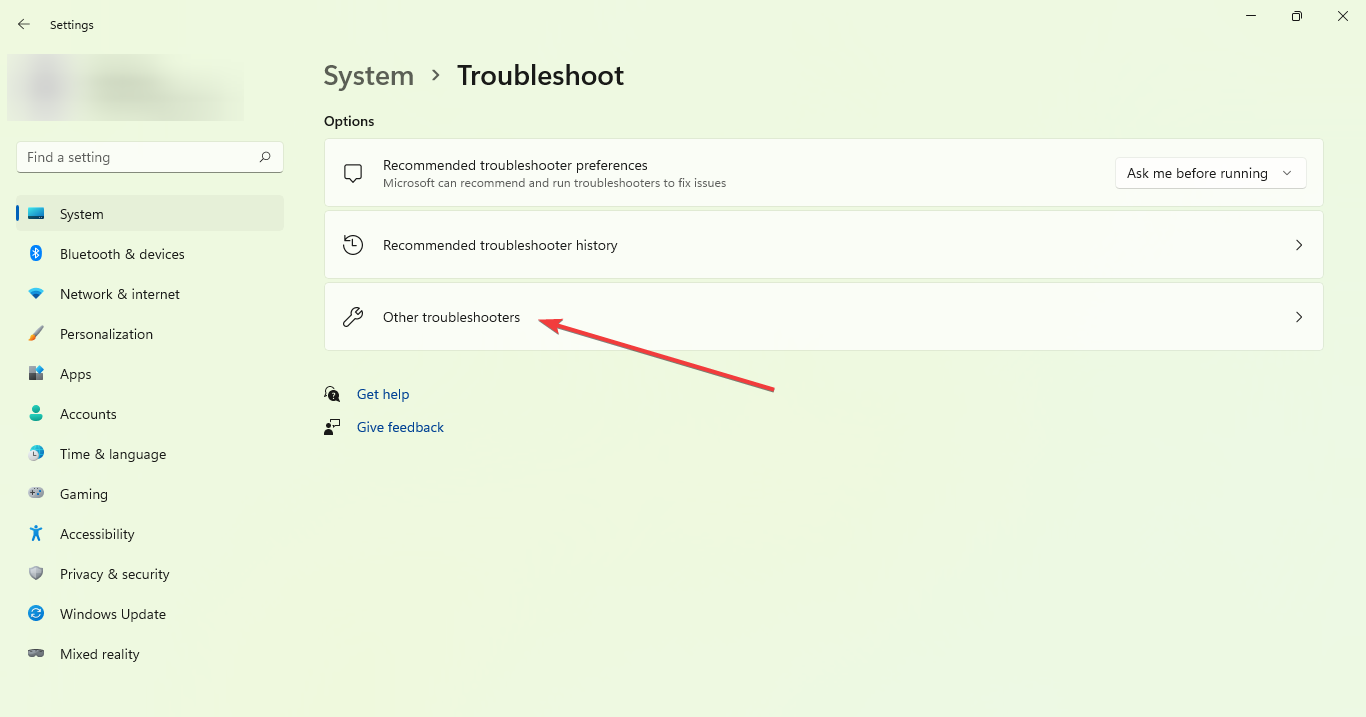
Task: Go to Accessibility settings page
Action: (x=97, y=534)
